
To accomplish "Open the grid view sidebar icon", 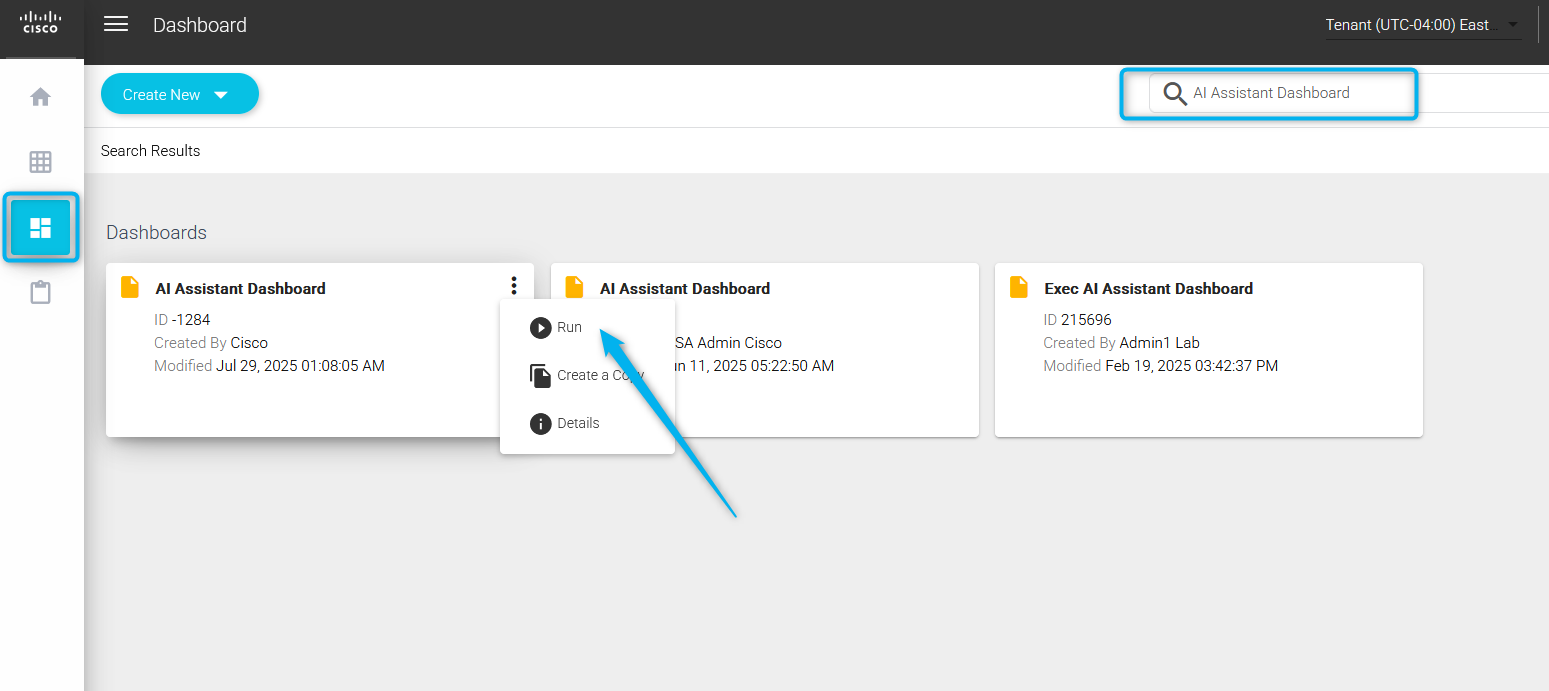I will click(x=40, y=162).
